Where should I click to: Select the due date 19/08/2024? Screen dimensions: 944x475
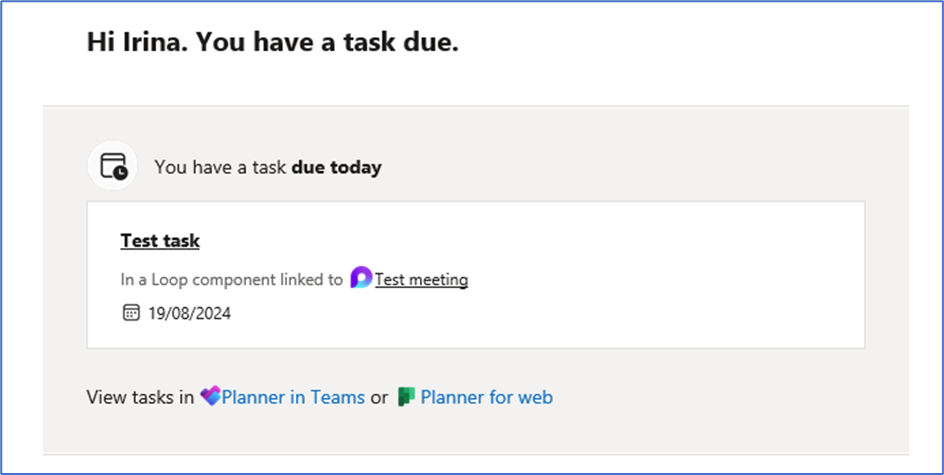pos(190,313)
